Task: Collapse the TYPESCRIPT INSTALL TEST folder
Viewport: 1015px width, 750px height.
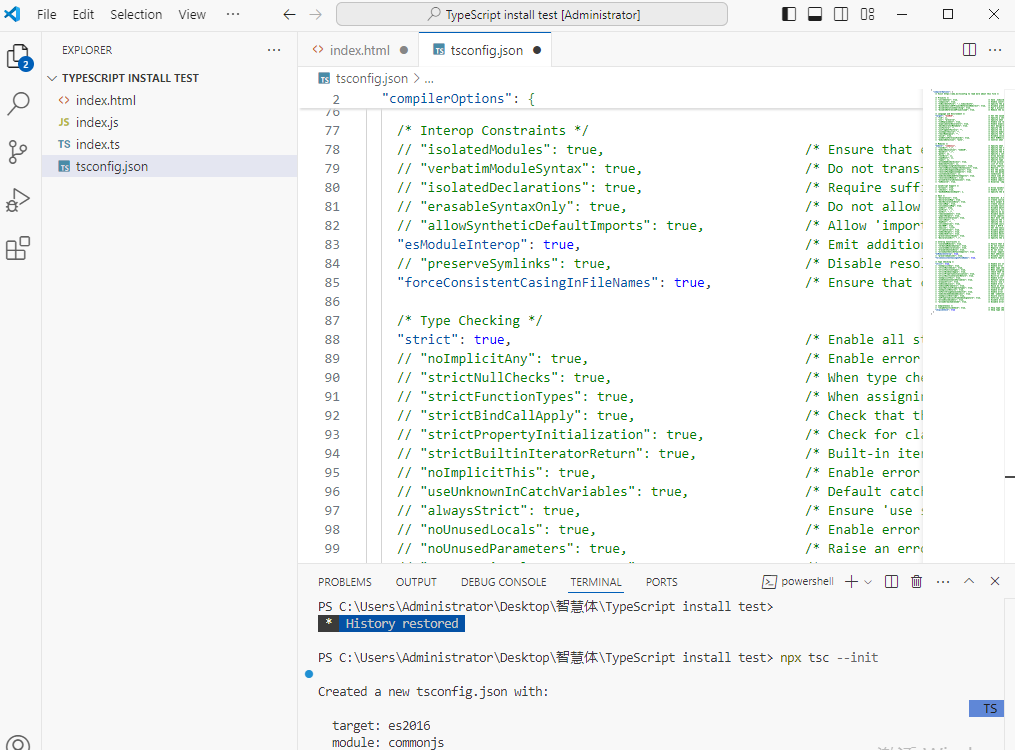Action: (129, 78)
